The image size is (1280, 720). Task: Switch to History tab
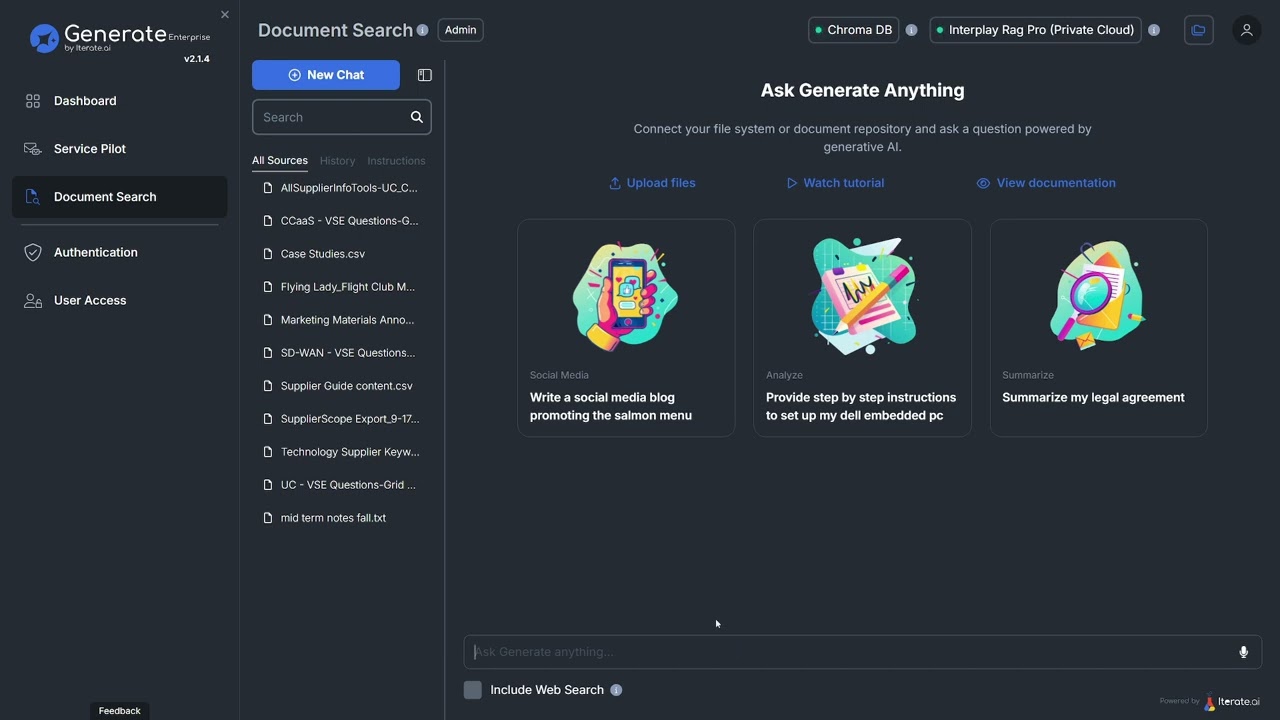[x=337, y=161]
